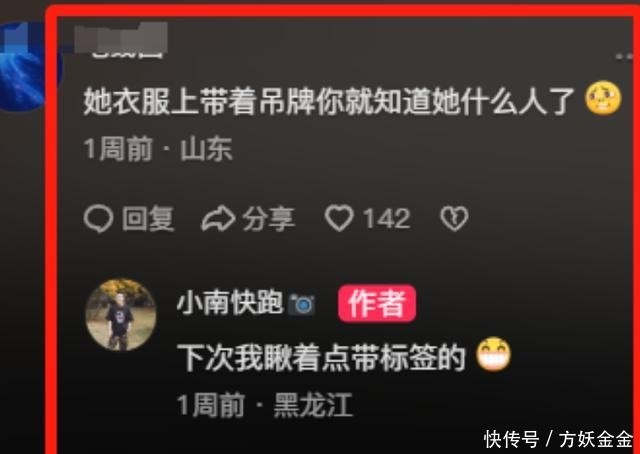Like the comment with the heart icon
This screenshot has width=640, height=454.
[339, 218]
